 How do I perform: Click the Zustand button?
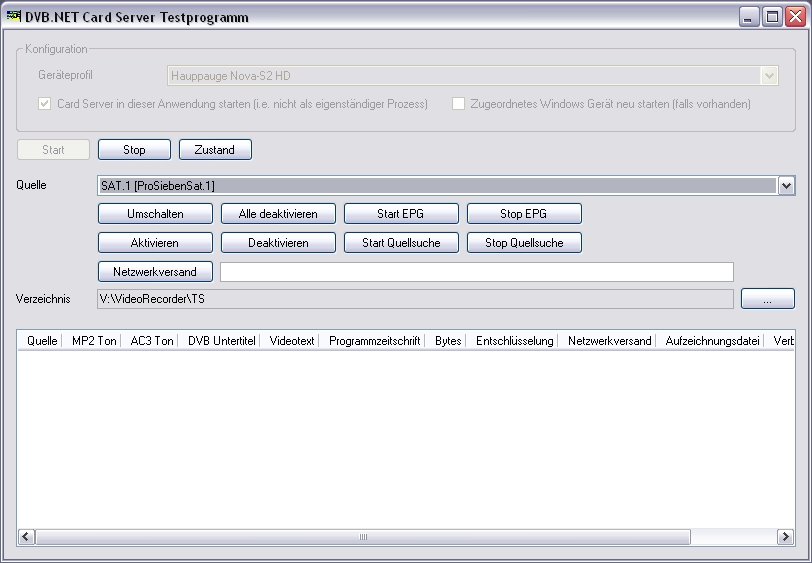point(215,150)
